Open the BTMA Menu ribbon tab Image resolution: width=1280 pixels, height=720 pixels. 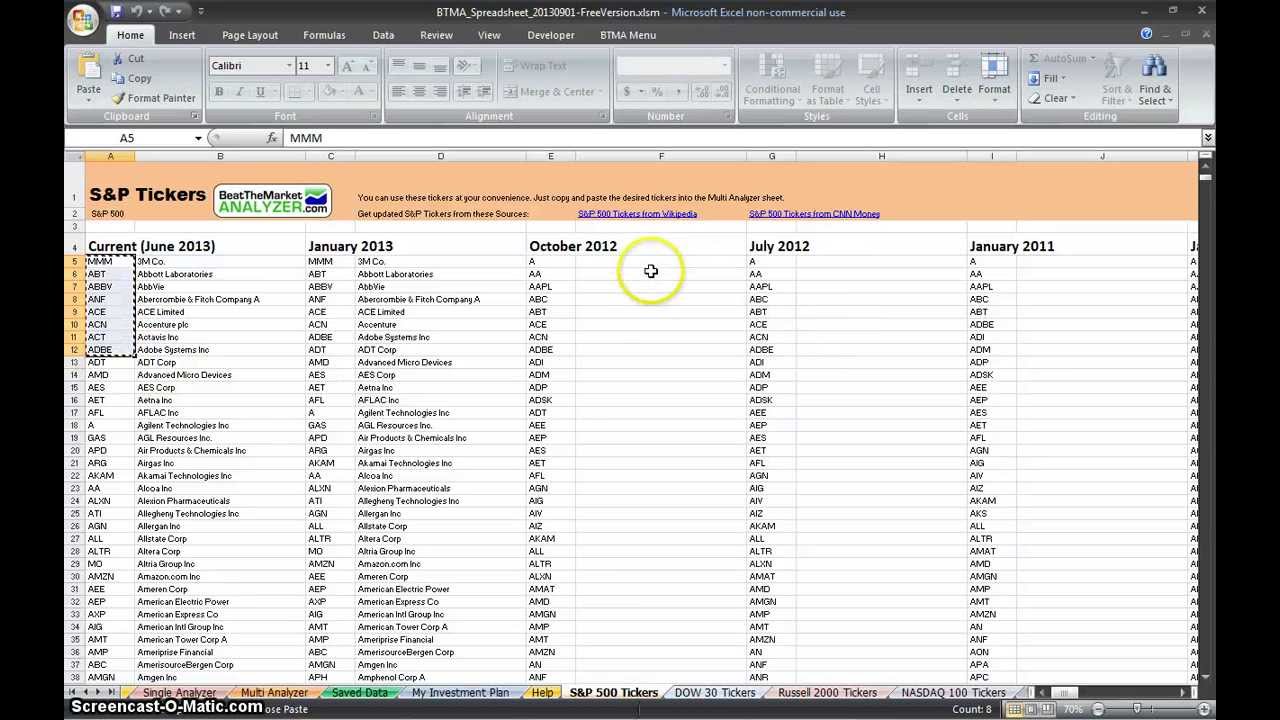point(628,35)
